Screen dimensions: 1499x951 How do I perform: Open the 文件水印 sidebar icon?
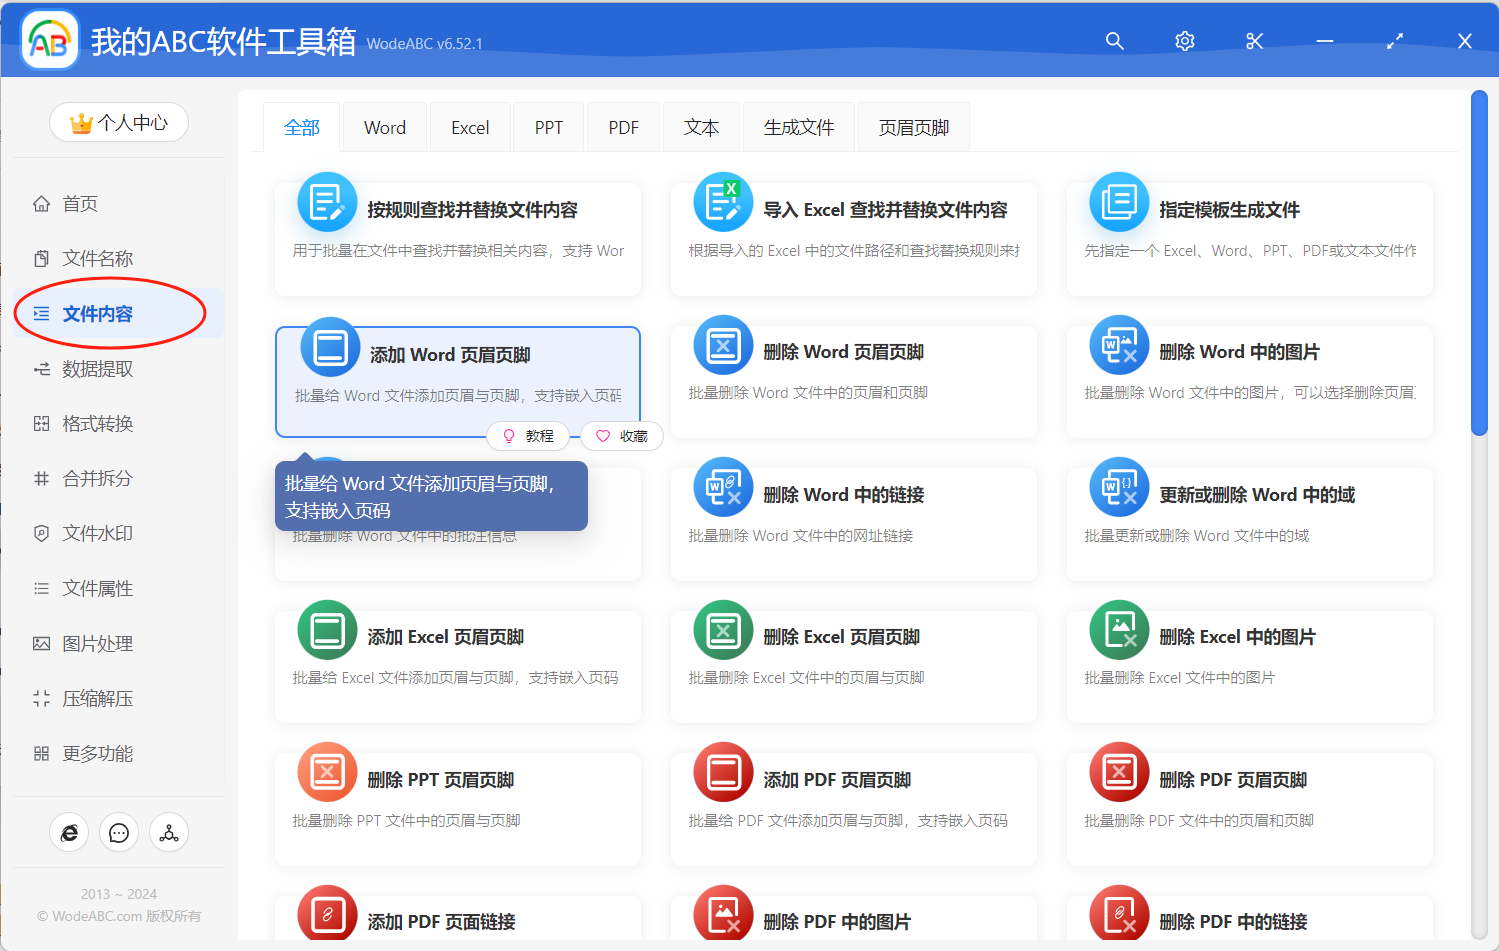point(41,533)
